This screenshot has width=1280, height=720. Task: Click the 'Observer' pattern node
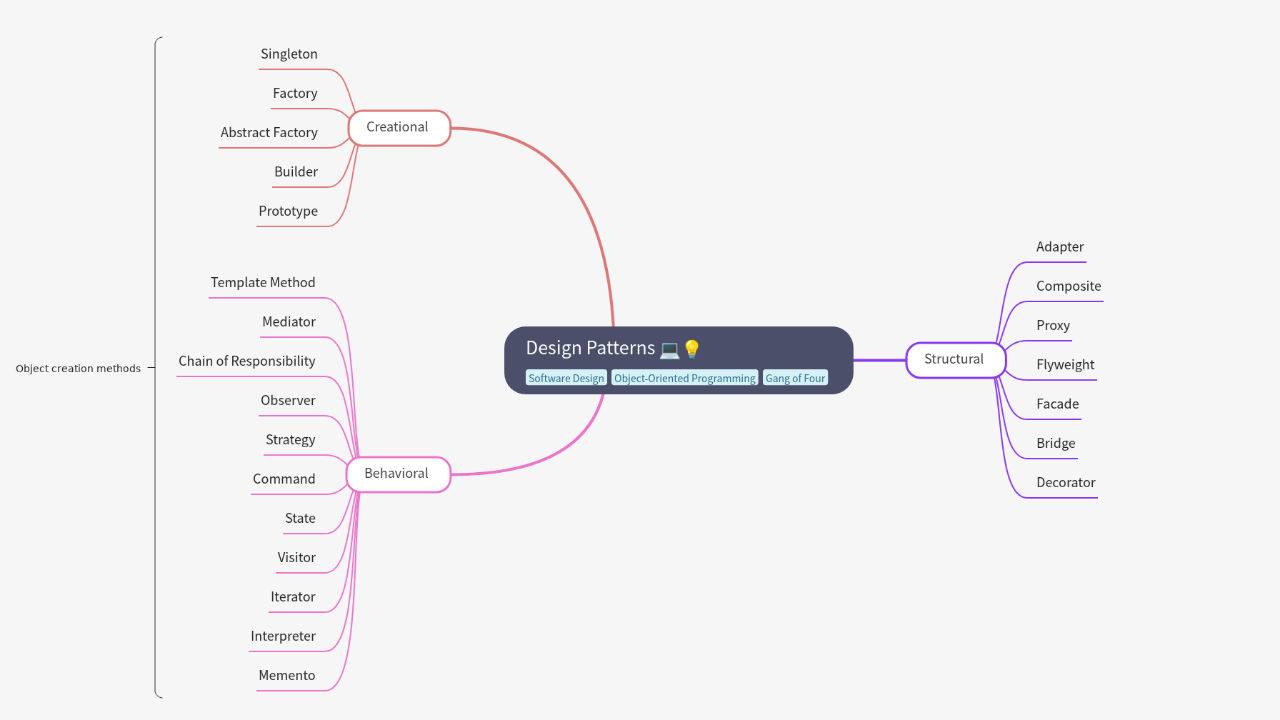coord(288,399)
